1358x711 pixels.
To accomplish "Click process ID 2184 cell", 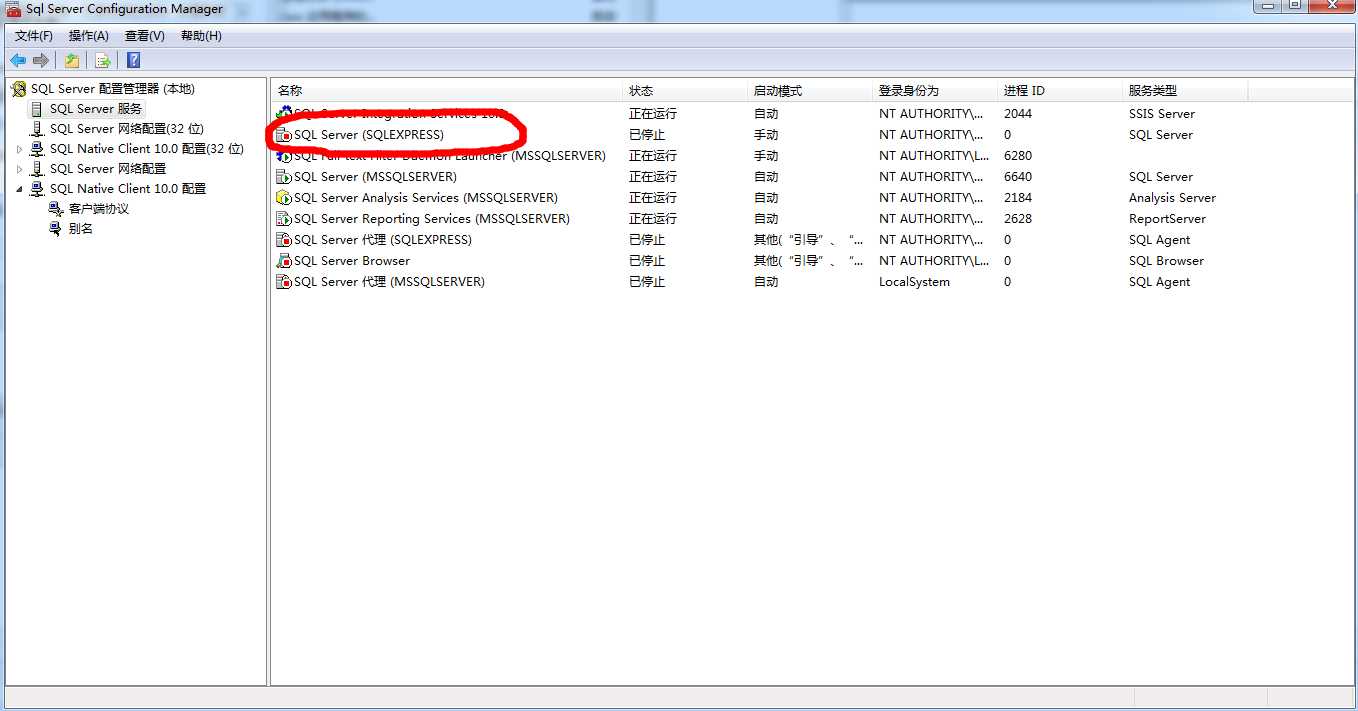I will [1018, 198].
